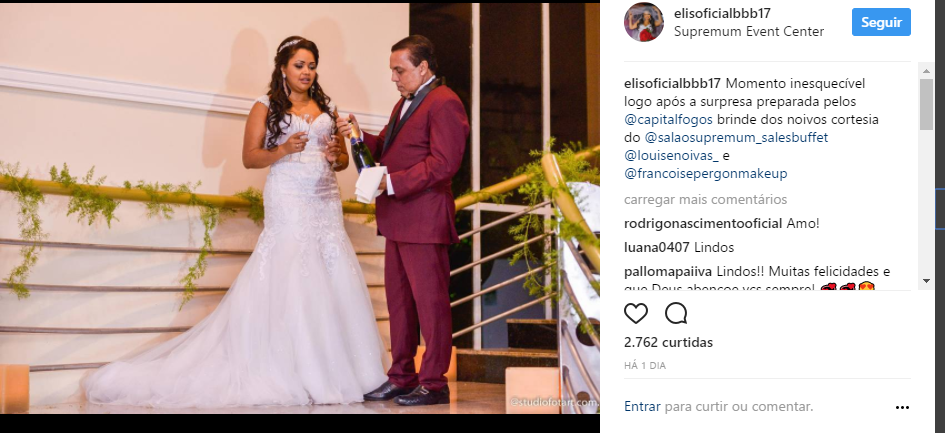Like the post with the heart icon
945x433 pixels.
point(635,314)
